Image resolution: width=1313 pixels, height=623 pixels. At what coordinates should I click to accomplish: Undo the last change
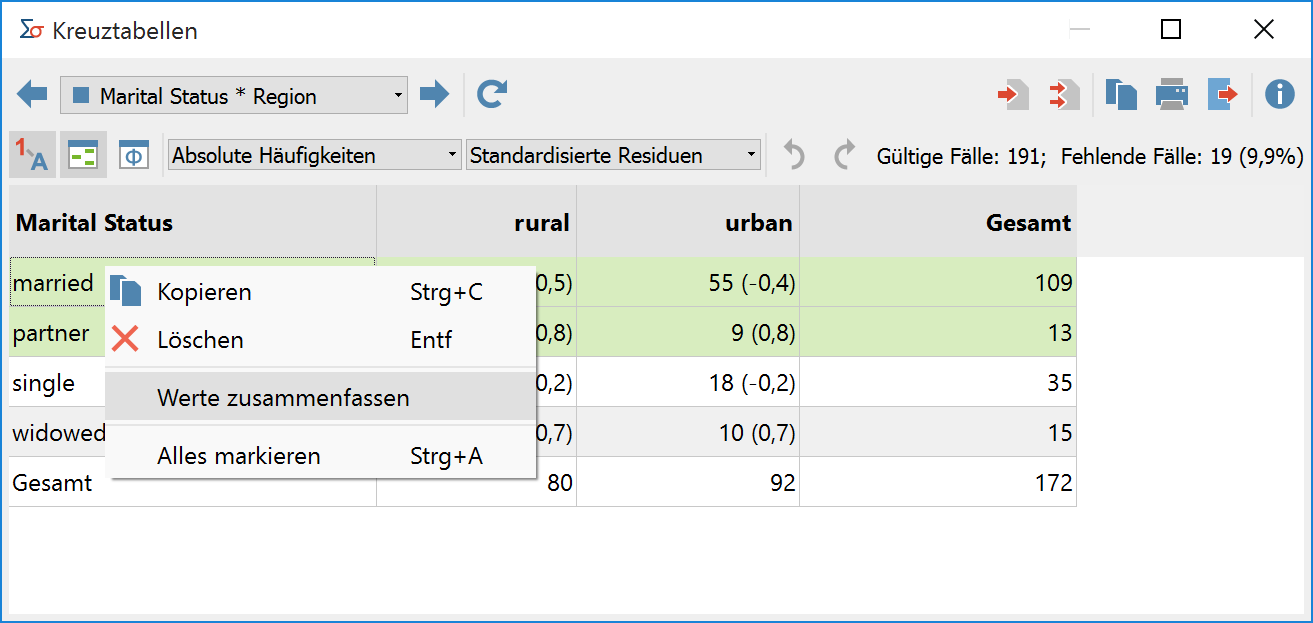tap(794, 155)
